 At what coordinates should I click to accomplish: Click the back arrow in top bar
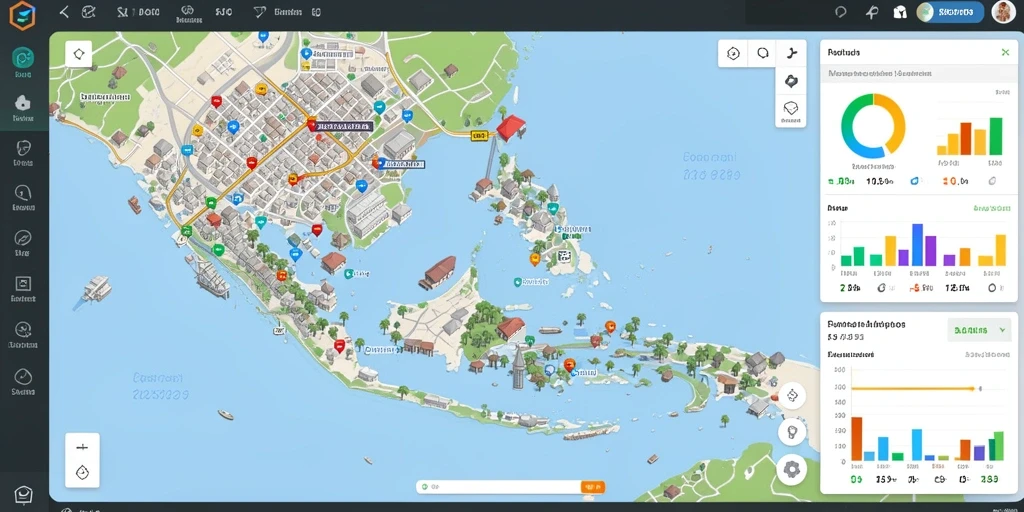click(63, 12)
